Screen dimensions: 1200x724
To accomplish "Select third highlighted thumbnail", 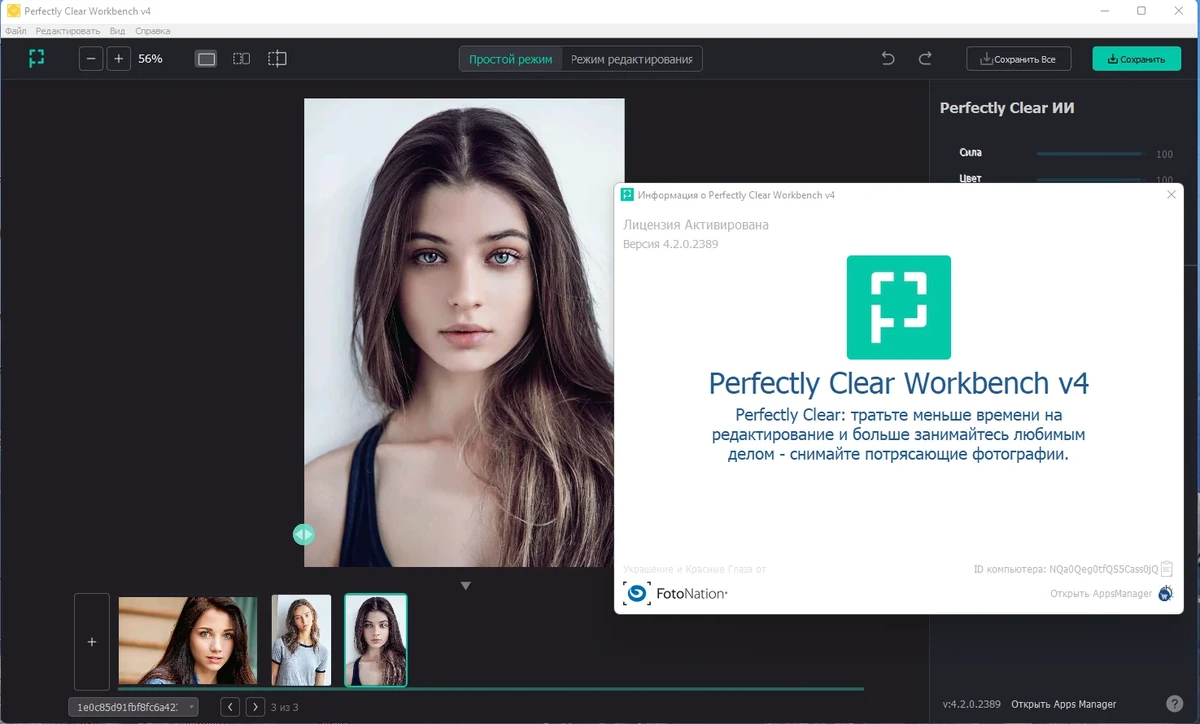I will (x=376, y=640).
